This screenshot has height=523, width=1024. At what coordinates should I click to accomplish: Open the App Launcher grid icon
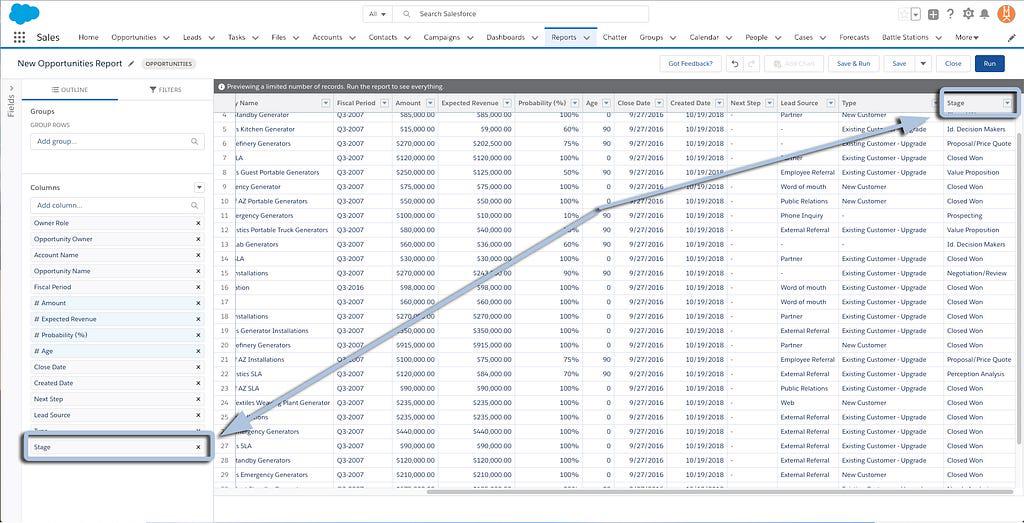click(x=19, y=38)
